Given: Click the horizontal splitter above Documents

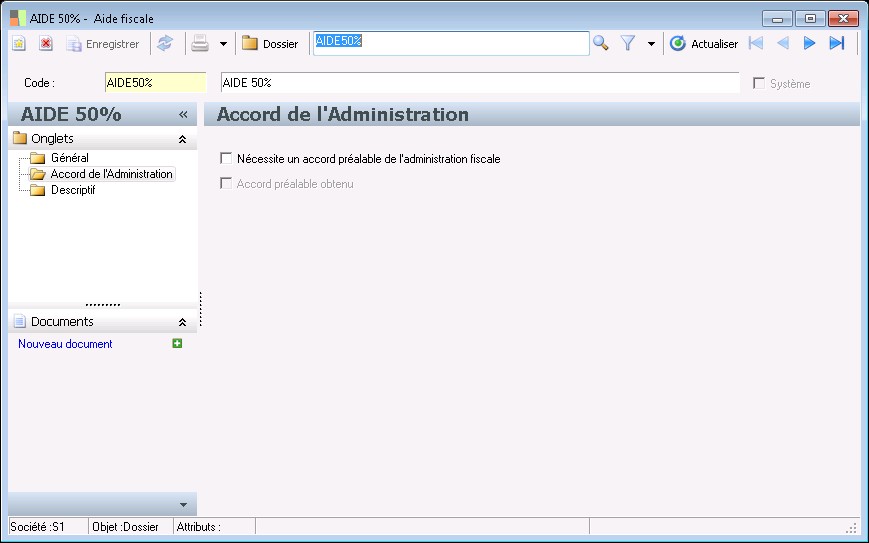Looking at the screenshot, I should (103, 305).
